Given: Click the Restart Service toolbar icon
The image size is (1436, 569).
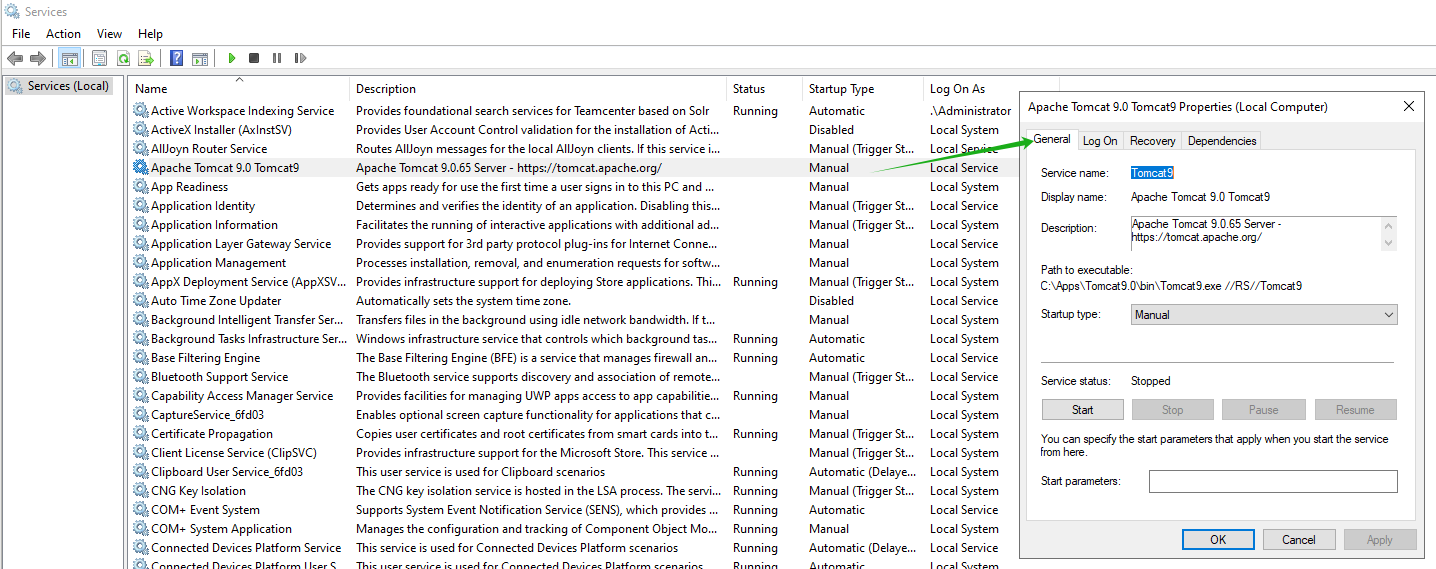Looking at the screenshot, I should click(300, 58).
